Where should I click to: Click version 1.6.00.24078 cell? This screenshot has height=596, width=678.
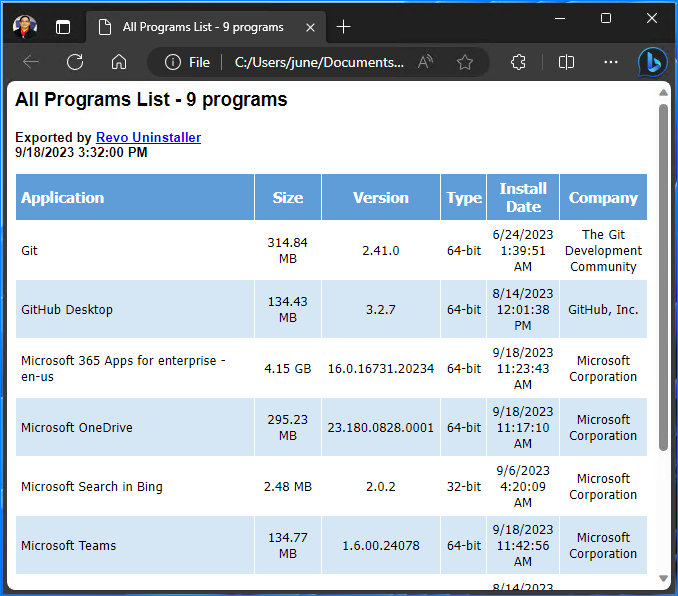click(381, 546)
